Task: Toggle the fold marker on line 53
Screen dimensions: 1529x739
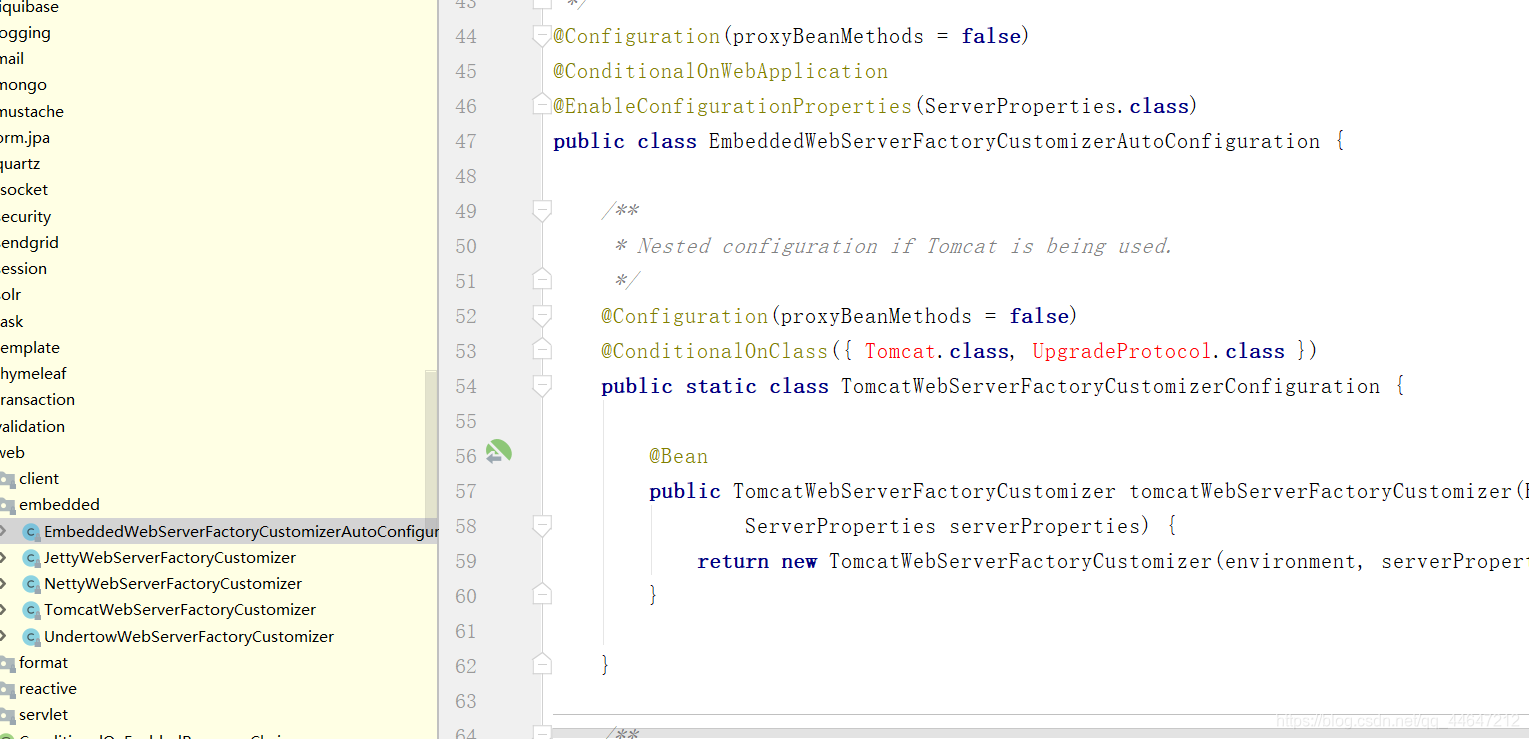Action: pos(542,349)
